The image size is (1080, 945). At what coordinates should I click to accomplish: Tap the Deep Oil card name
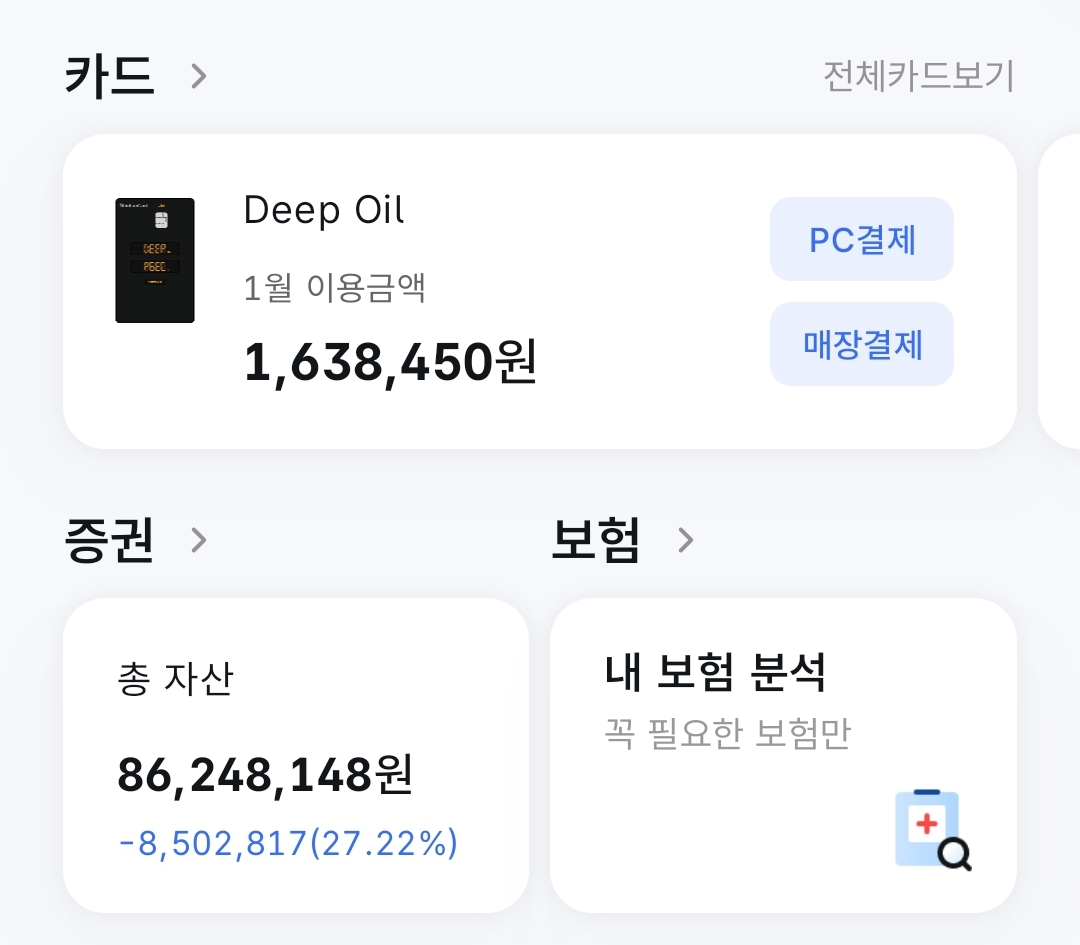324,210
